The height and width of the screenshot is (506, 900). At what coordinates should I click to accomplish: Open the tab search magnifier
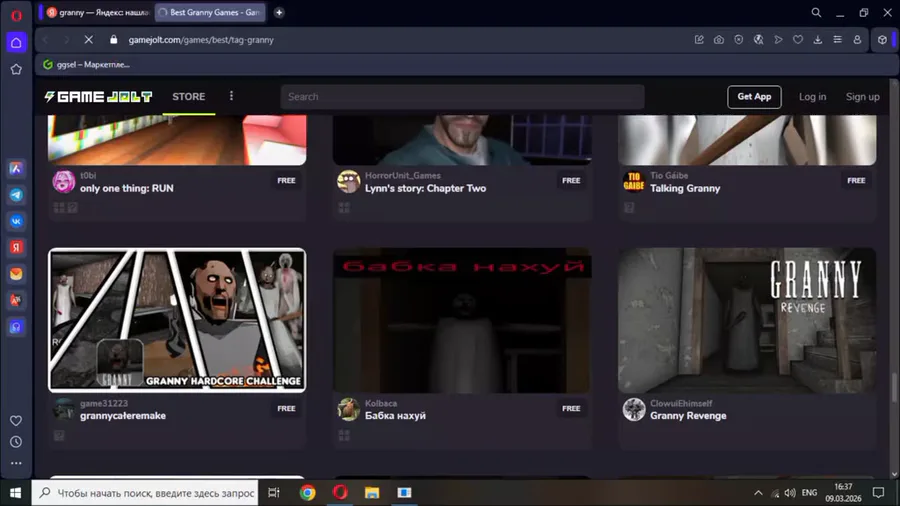pos(816,13)
